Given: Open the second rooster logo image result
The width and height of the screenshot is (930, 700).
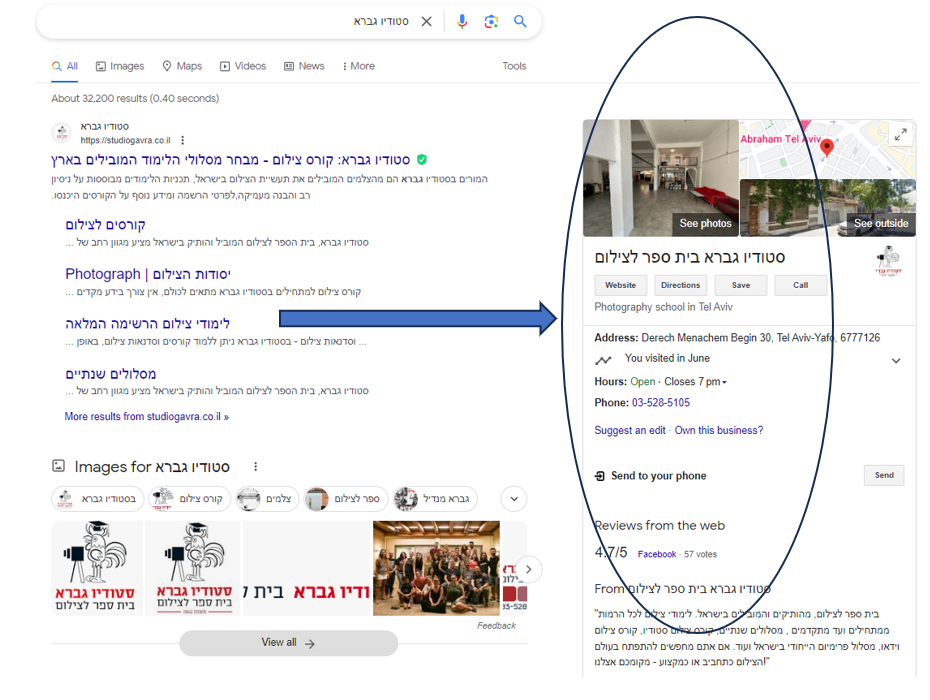Looking at the screenshot, I should coord(193,568).
